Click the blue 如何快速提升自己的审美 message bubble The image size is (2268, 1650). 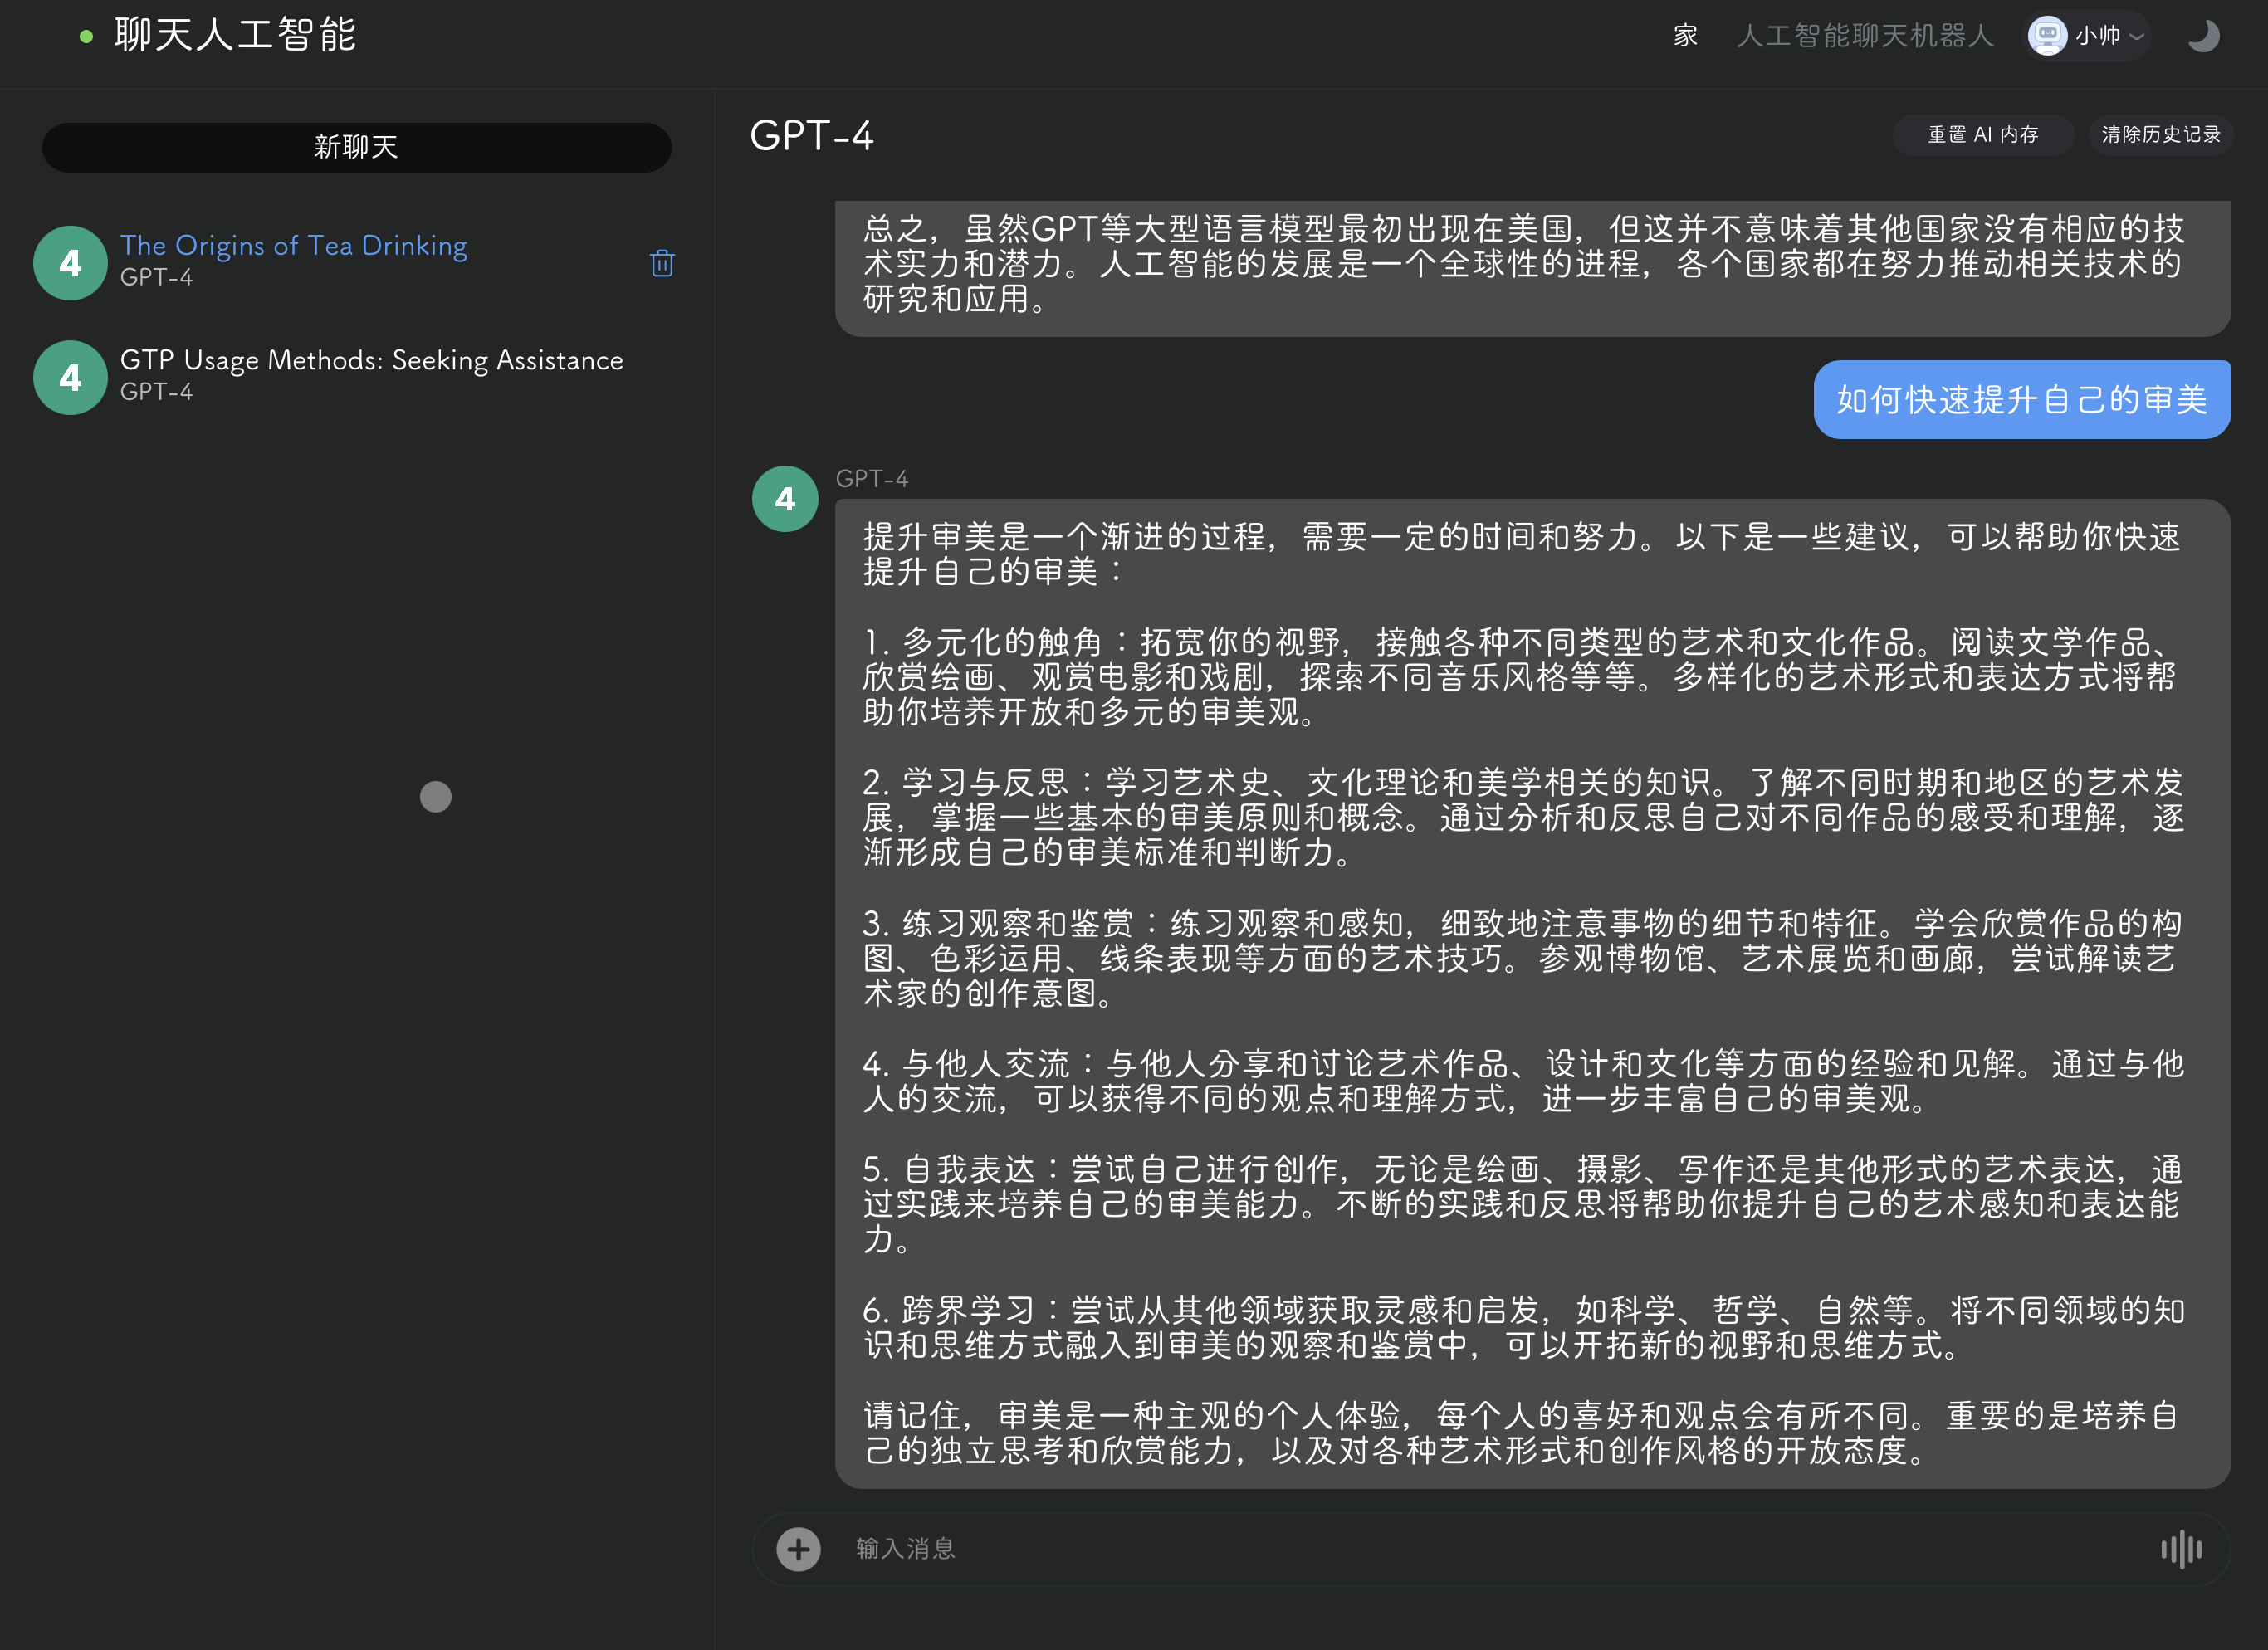pyautogui.click(x=2021, y=400)
